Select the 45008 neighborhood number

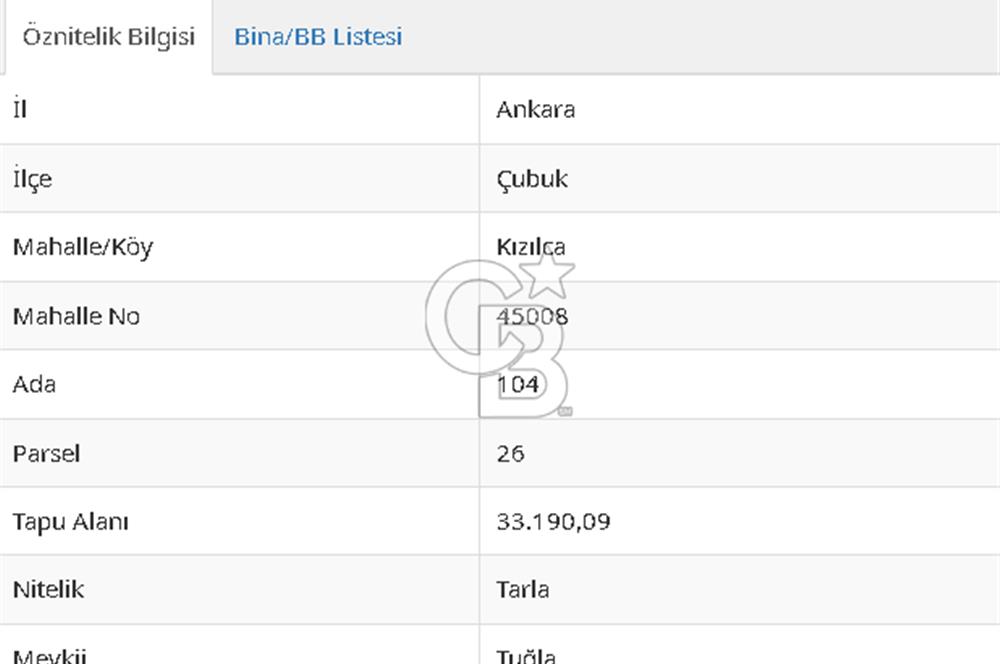pos(532,316)
